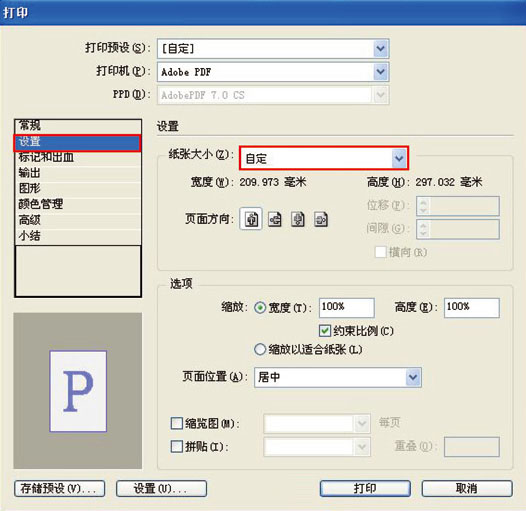Select 颜色管理 in the category list
Screen dimensions: 526x511
pos(78,204)
